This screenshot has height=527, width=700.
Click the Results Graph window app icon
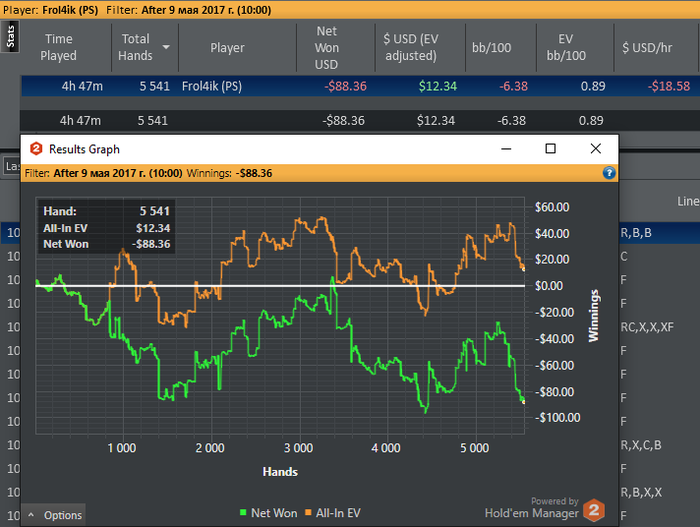click(x=36, y=149)
